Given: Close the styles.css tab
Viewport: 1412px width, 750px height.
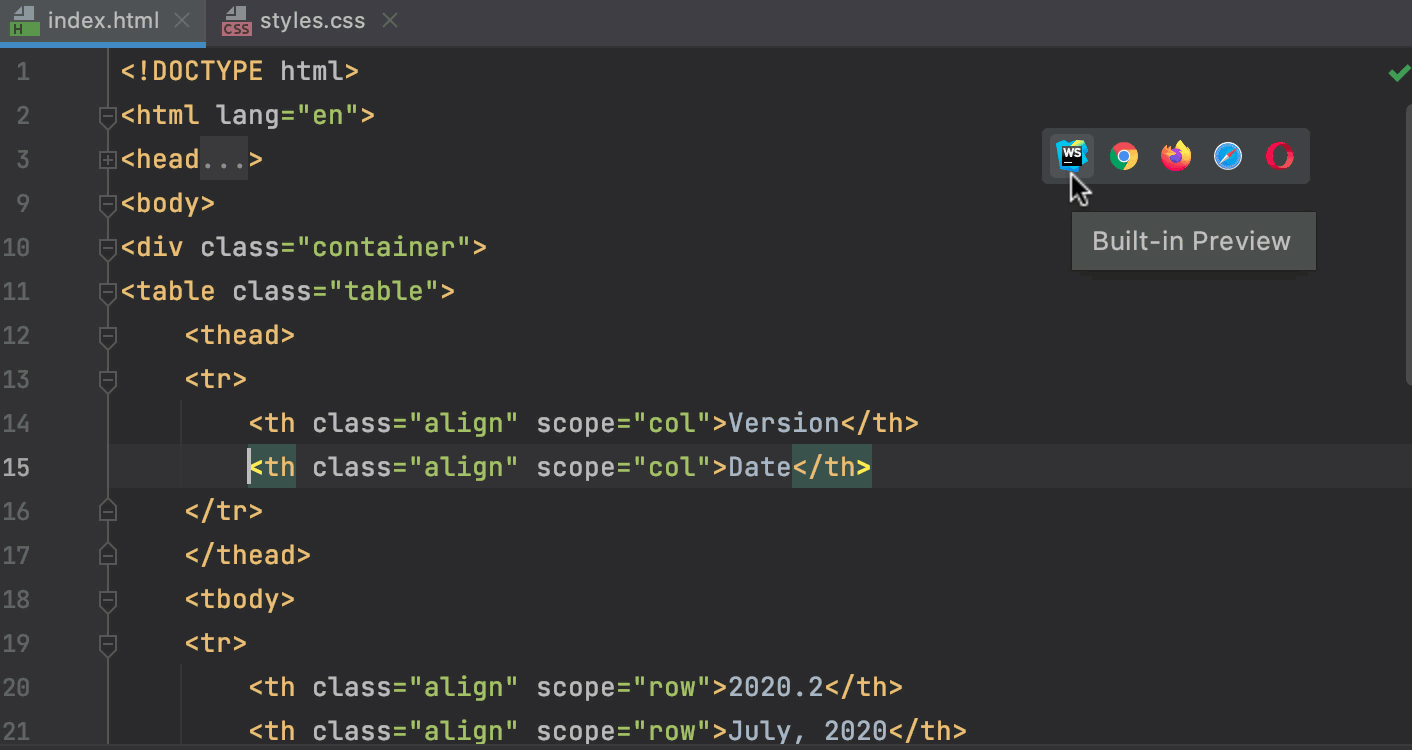Looking at the screenshot, I should pyautogui.click(x=390, y=18).
